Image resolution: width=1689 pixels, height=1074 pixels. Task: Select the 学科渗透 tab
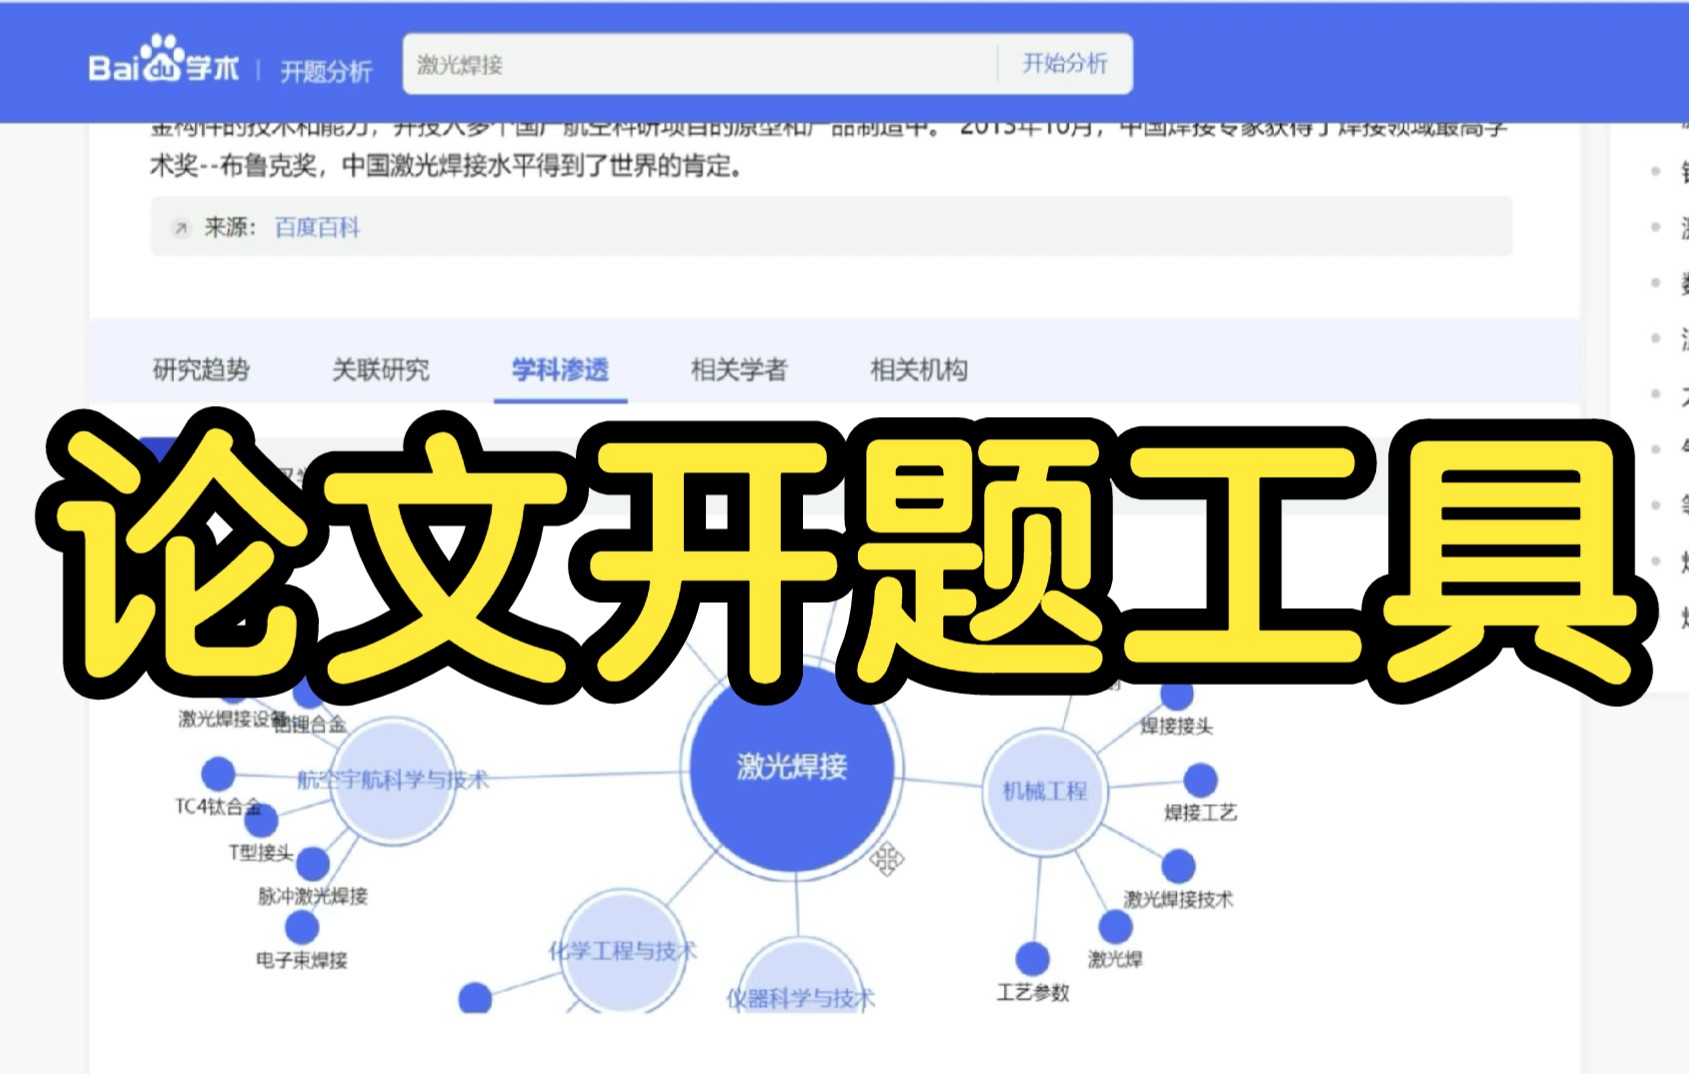tap(560, 370)
